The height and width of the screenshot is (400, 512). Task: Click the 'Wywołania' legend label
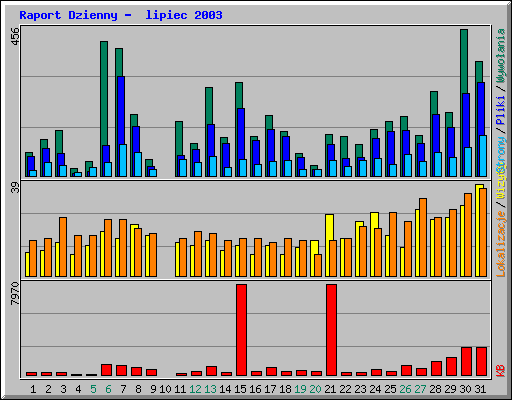coord(501,55)
